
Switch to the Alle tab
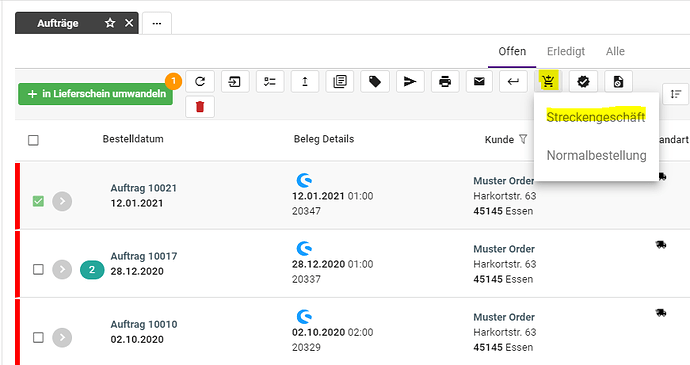coord(615,52)
